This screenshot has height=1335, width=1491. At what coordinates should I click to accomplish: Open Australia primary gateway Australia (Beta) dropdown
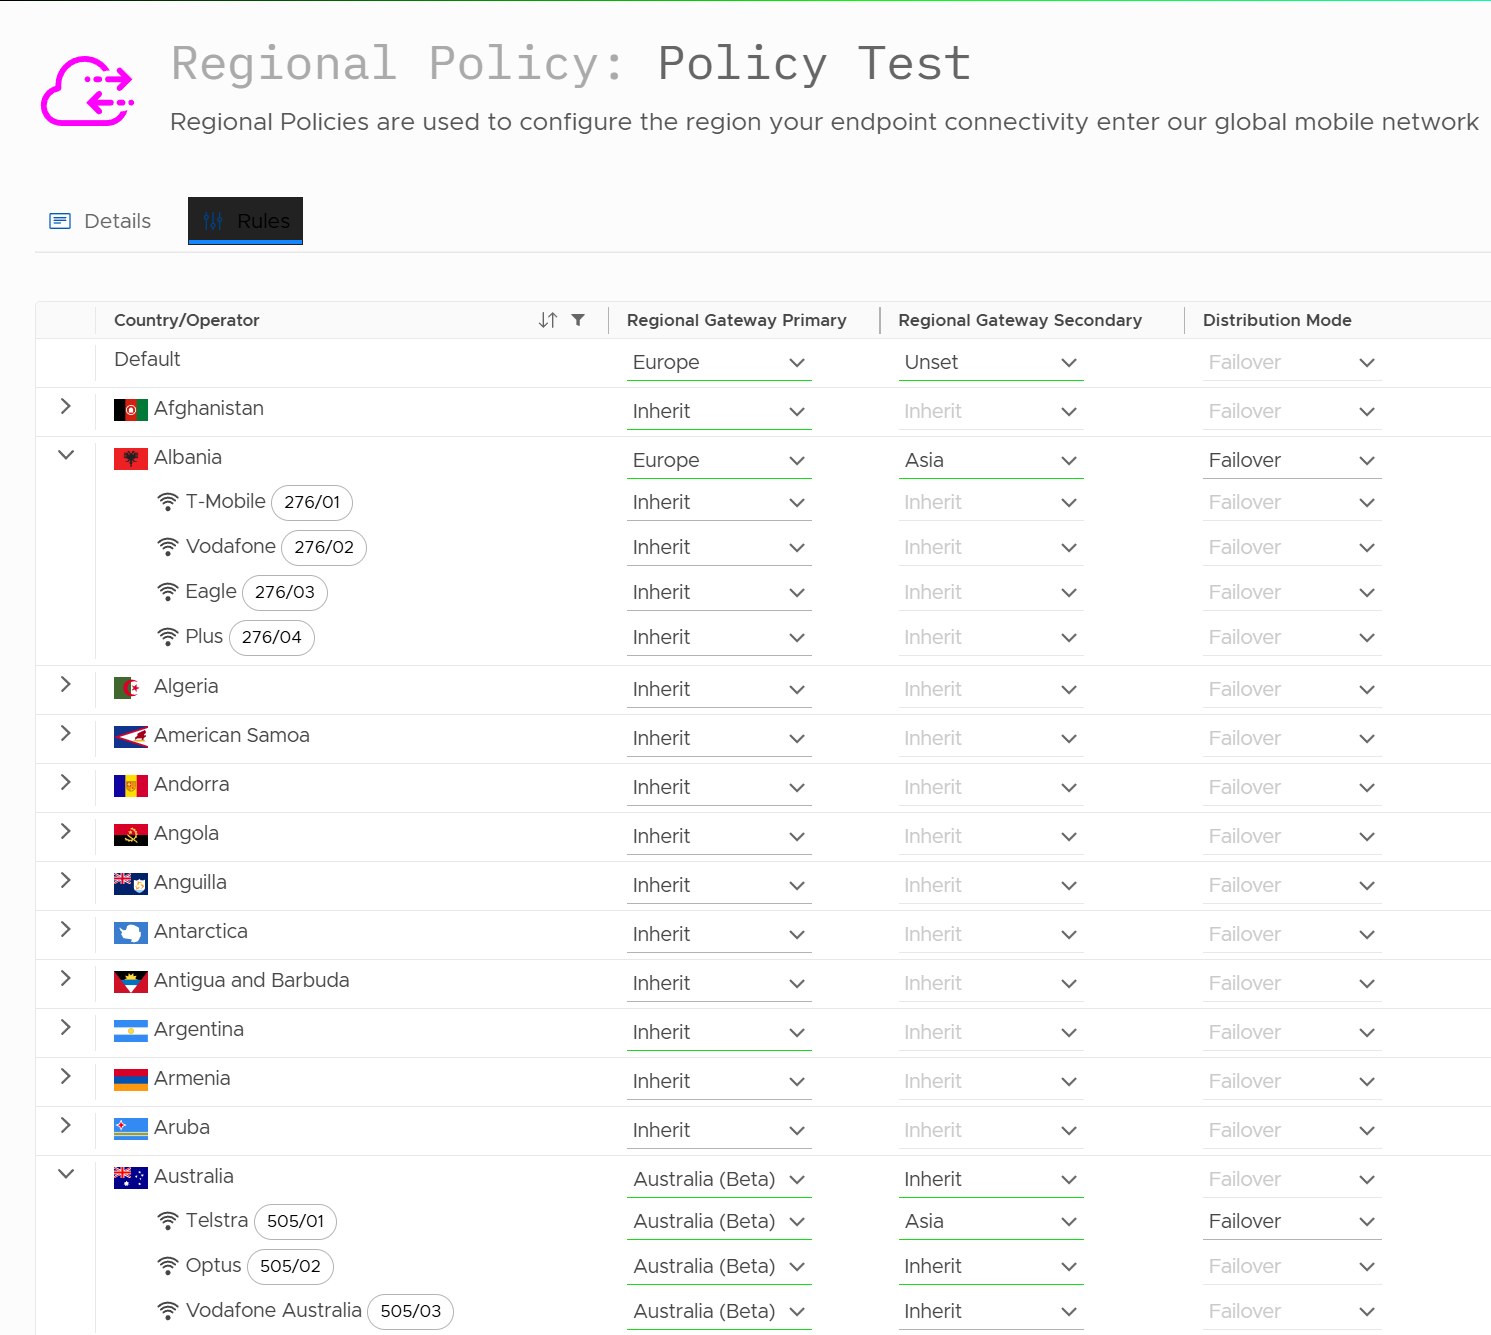[x=719, y=1179]
